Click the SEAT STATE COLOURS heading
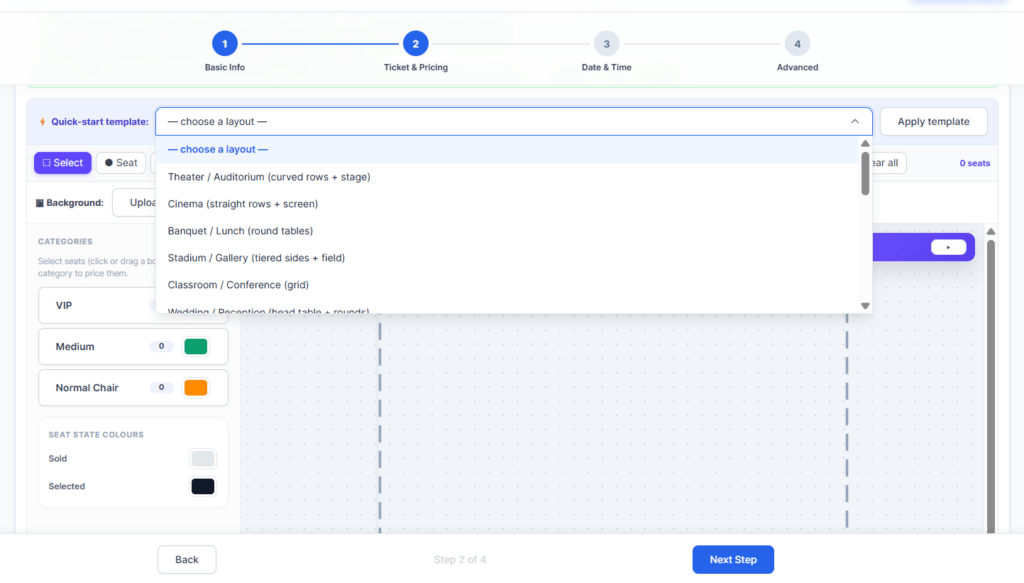 coord(96,435)
